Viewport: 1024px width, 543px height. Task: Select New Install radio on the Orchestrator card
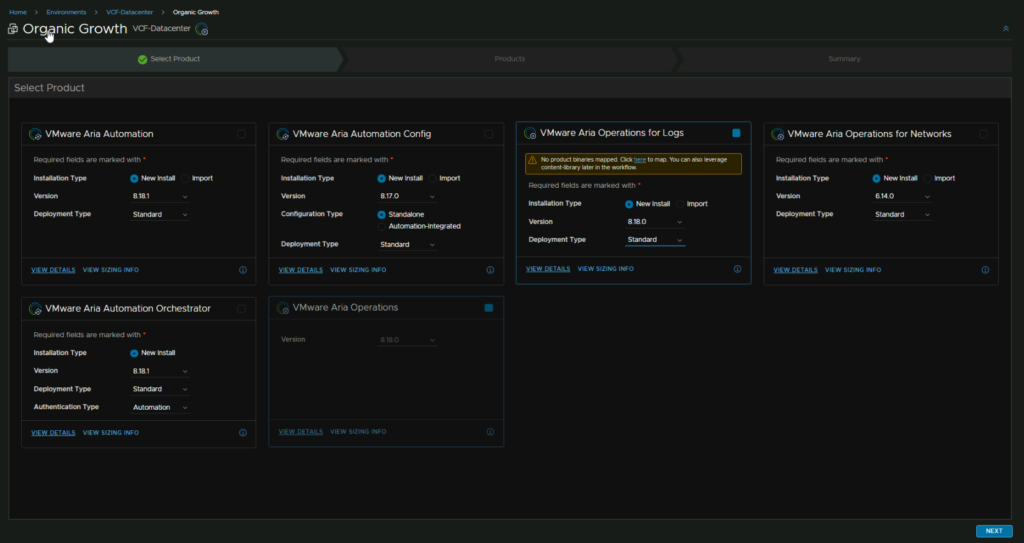(x=134, y=353)
